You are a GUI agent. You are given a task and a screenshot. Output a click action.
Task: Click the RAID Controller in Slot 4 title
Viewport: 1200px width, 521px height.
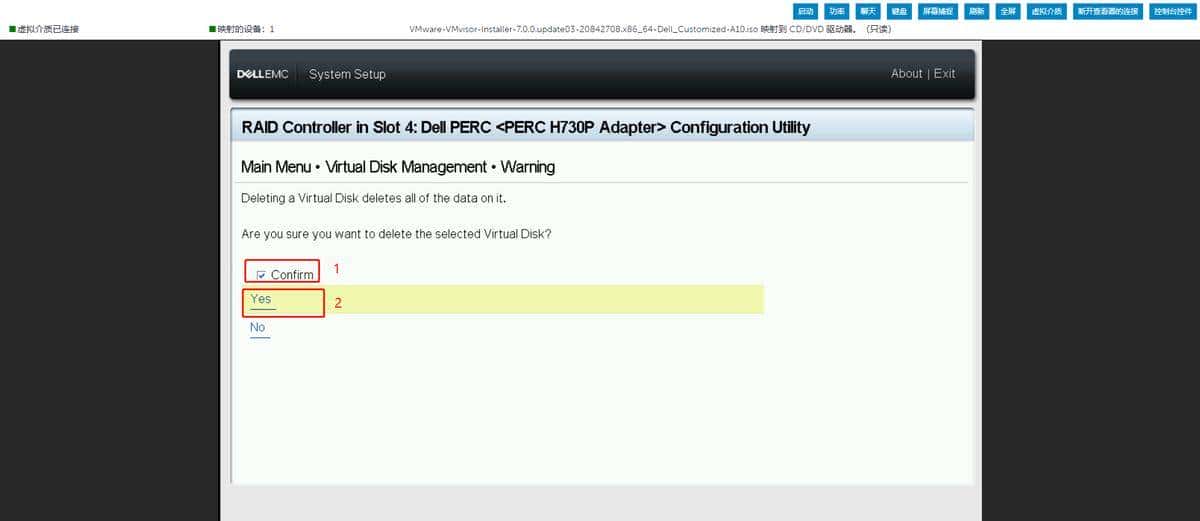(526, 127)
